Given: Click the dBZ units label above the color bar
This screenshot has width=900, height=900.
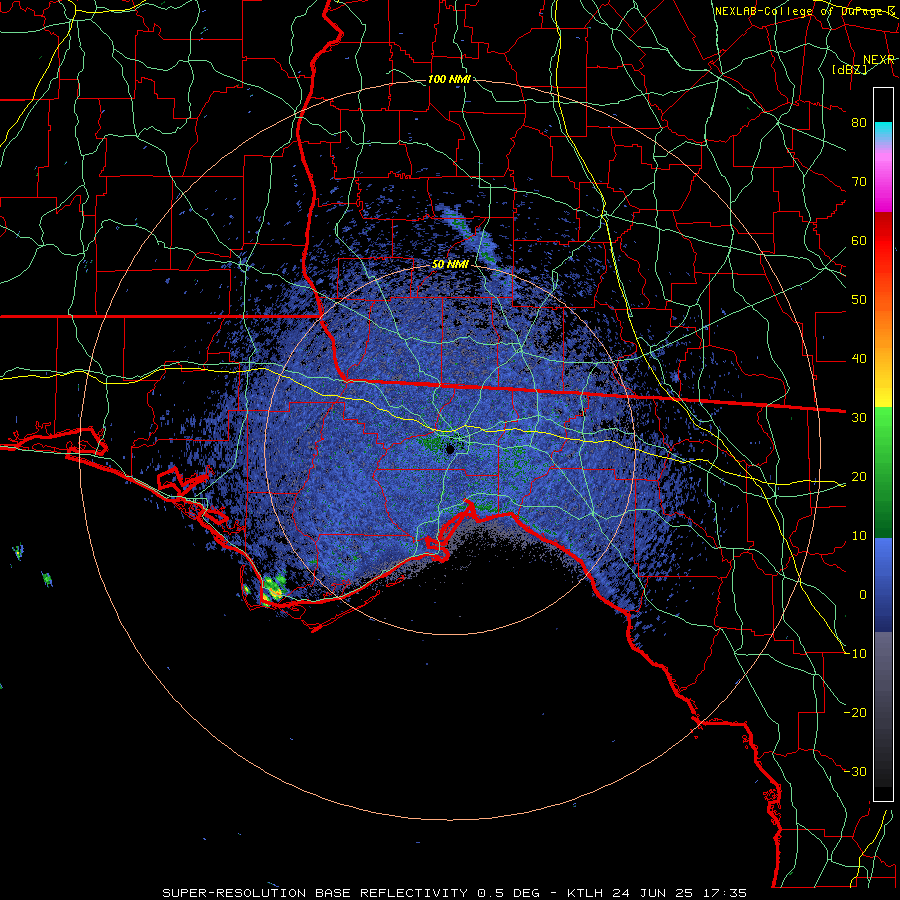Looking at the screenshot, I should pos(850,70).
